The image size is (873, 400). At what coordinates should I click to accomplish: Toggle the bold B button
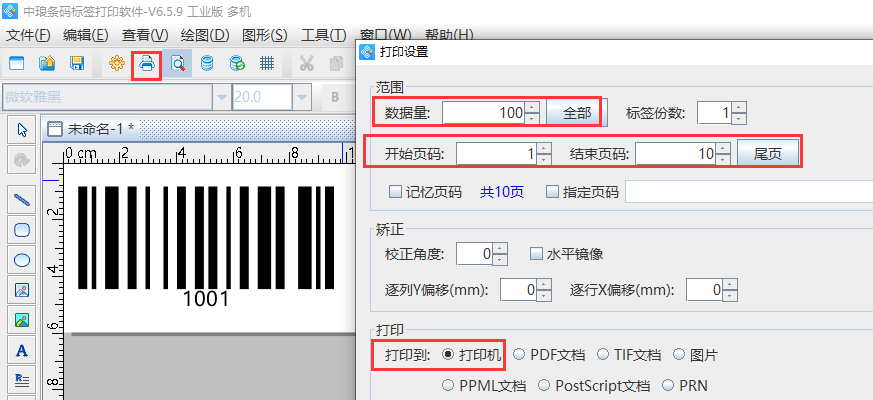coord(335,97)
